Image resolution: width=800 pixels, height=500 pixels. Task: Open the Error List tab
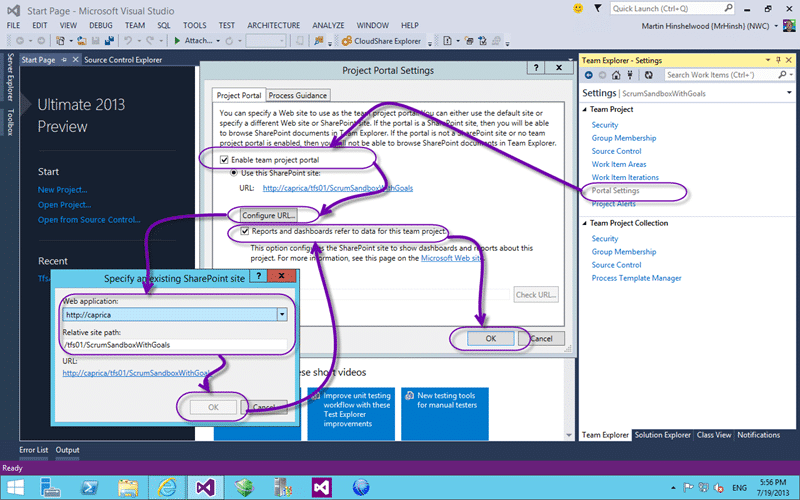coord(34,450)
